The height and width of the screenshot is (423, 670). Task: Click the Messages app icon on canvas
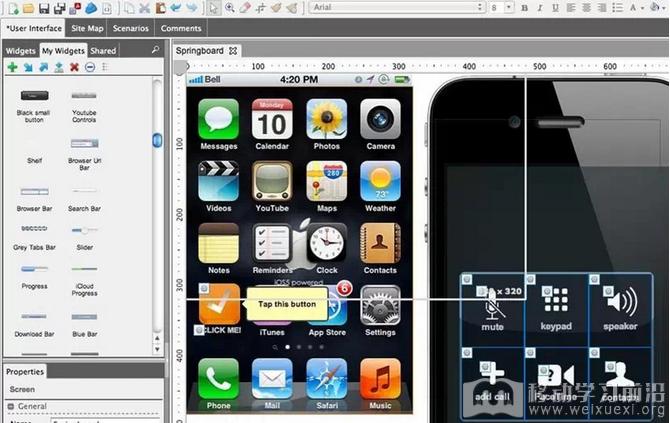point(218,119)
